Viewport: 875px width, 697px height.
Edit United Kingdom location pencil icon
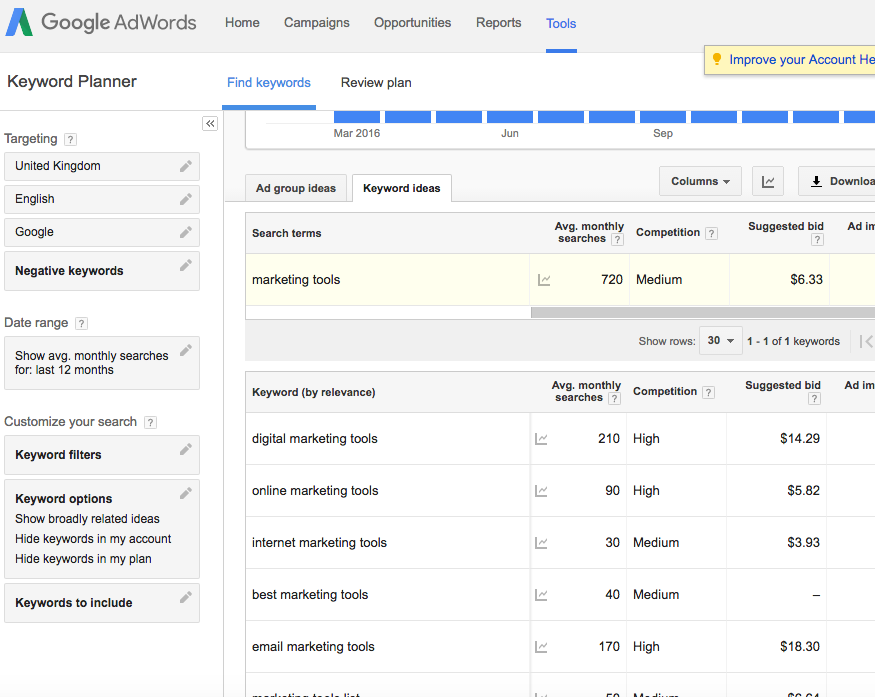[186, 166]
